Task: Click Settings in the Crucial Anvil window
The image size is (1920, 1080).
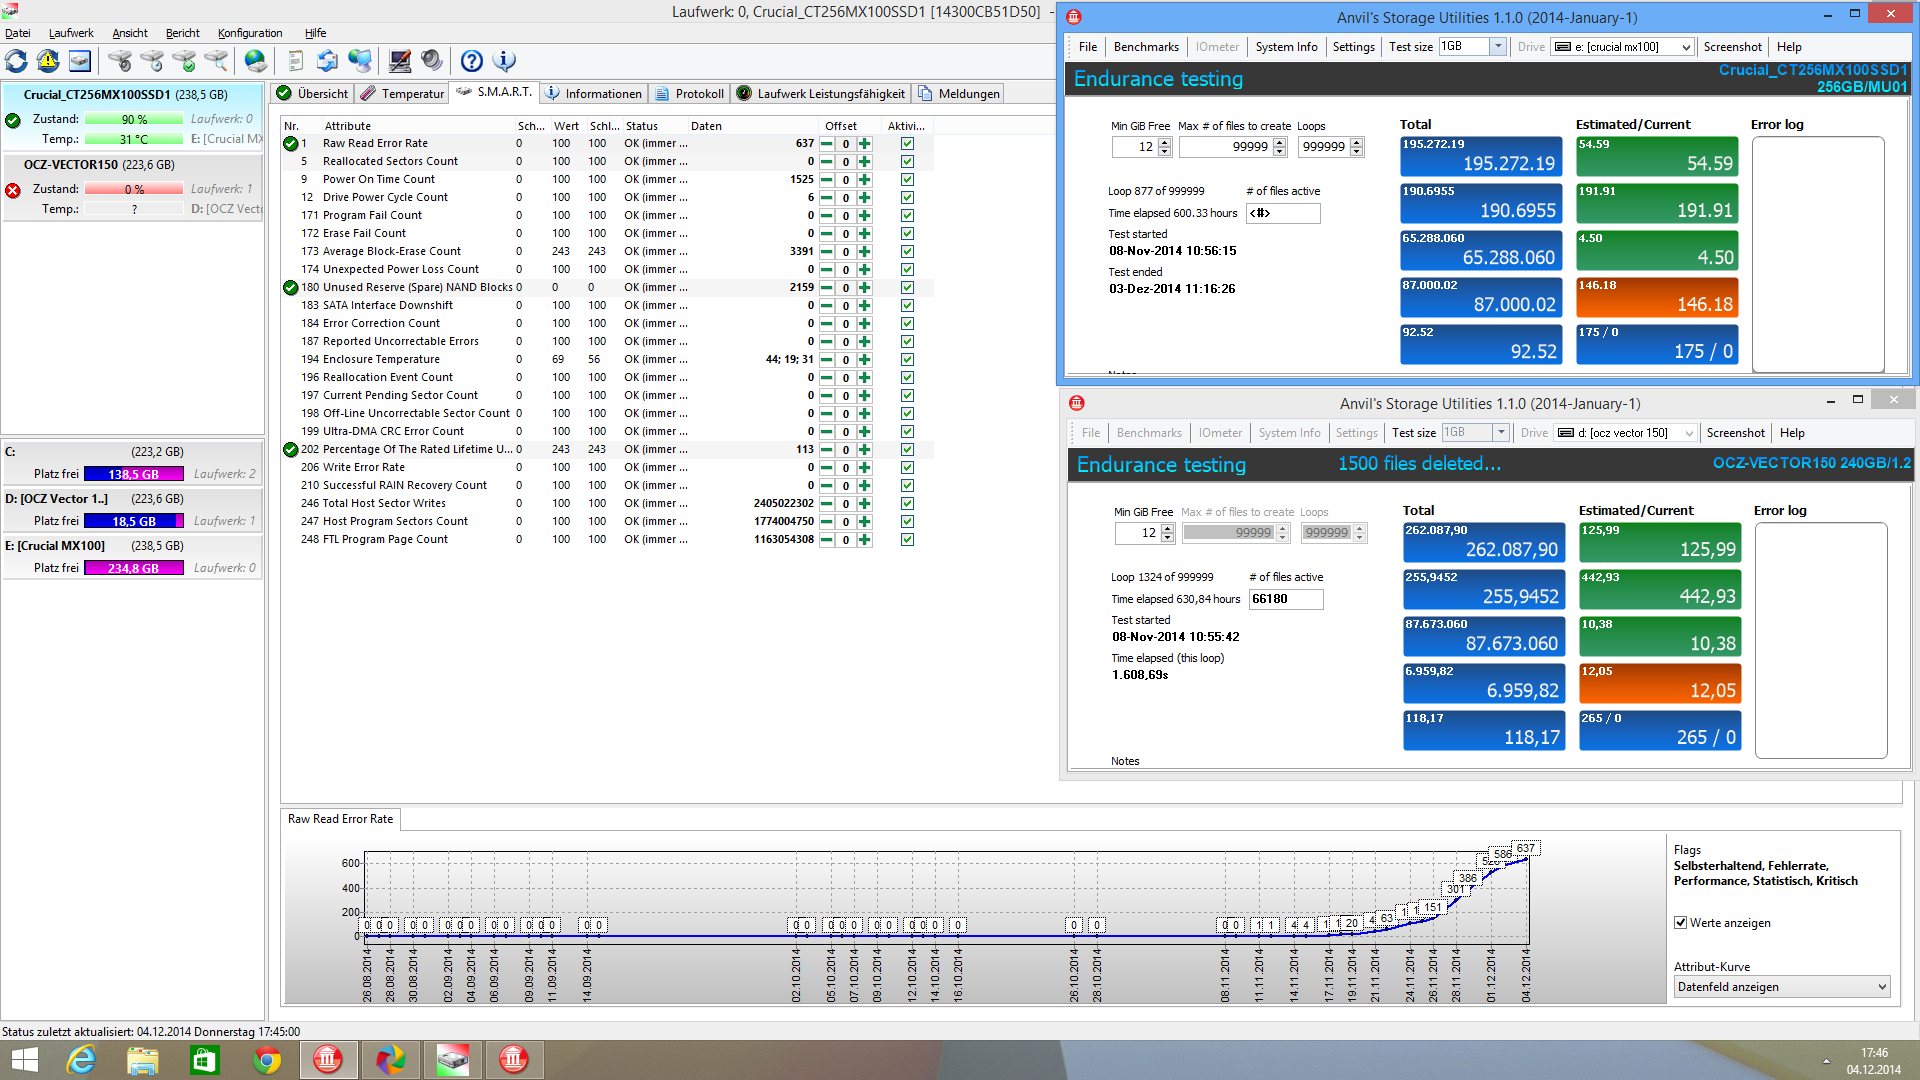Action: 1353,47
